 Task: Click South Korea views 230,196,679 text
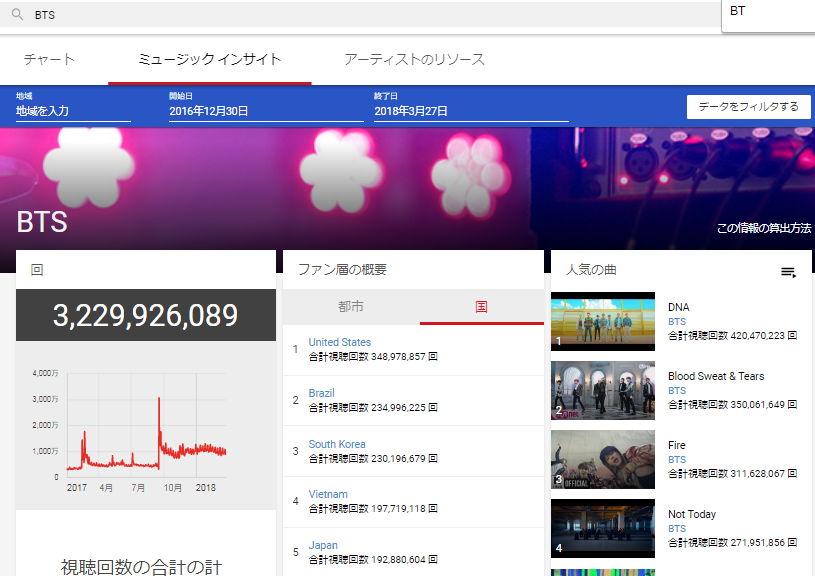coord(373,459)
